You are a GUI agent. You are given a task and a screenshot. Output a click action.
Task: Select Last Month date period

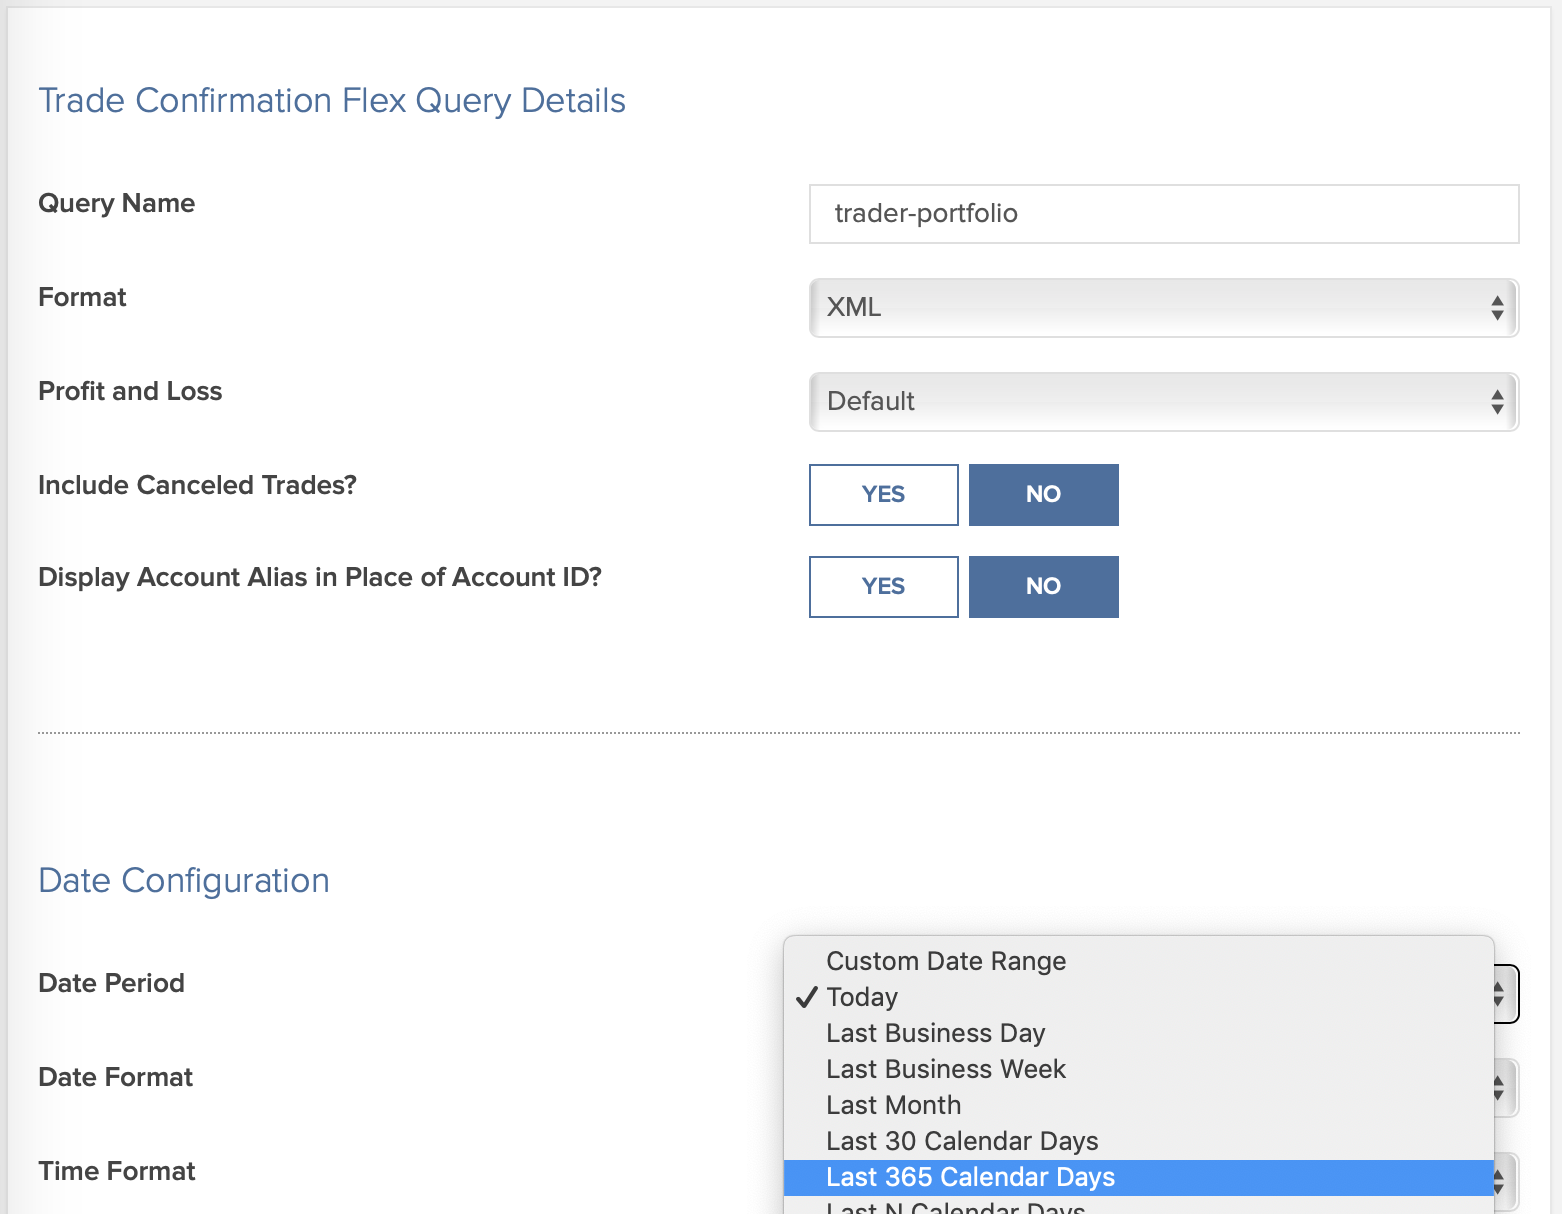(x=893, y=1105)
